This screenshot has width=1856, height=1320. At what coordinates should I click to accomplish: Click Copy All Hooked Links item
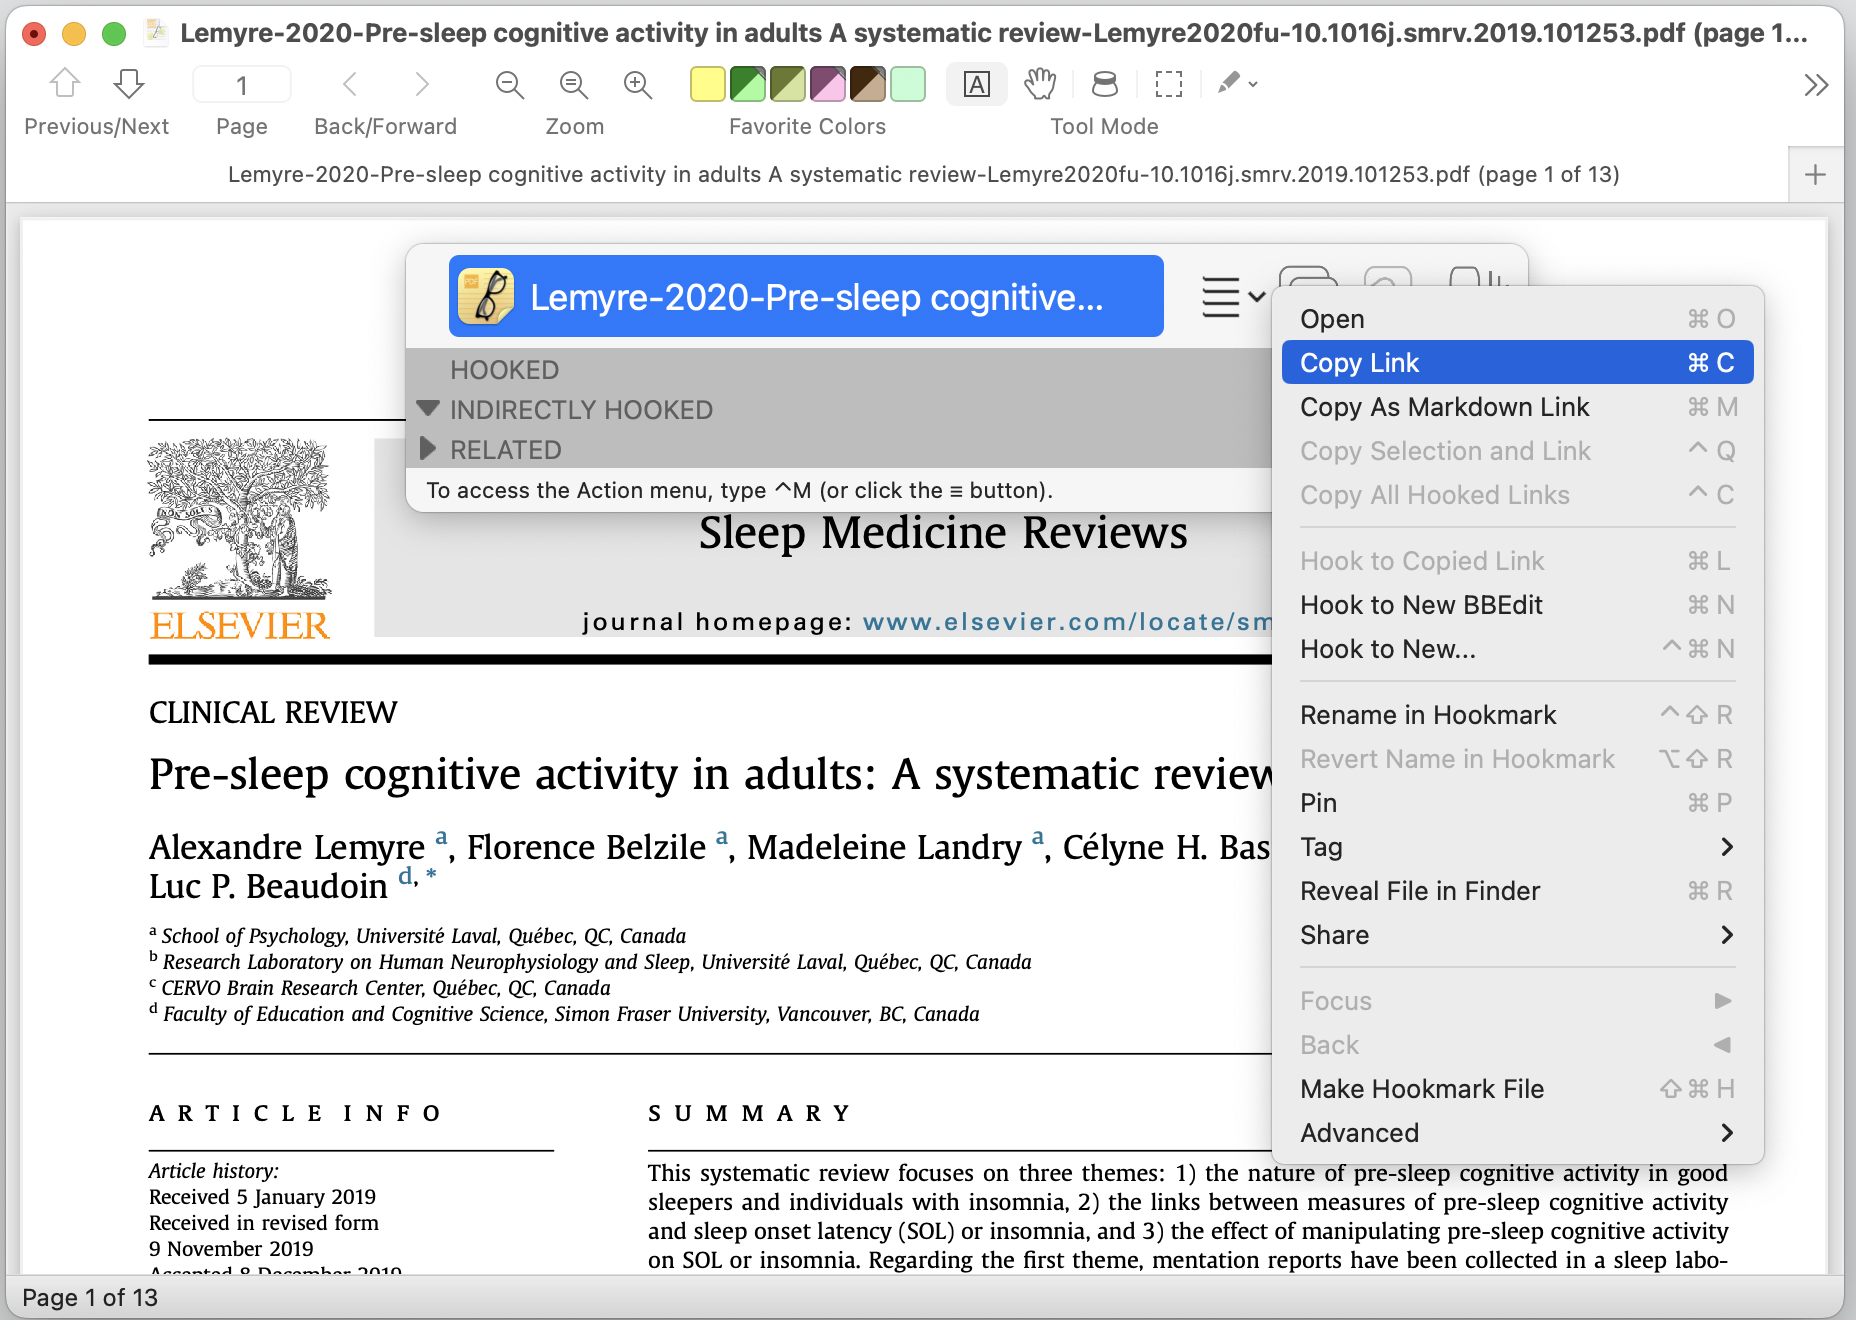[x=1517, y=495]
